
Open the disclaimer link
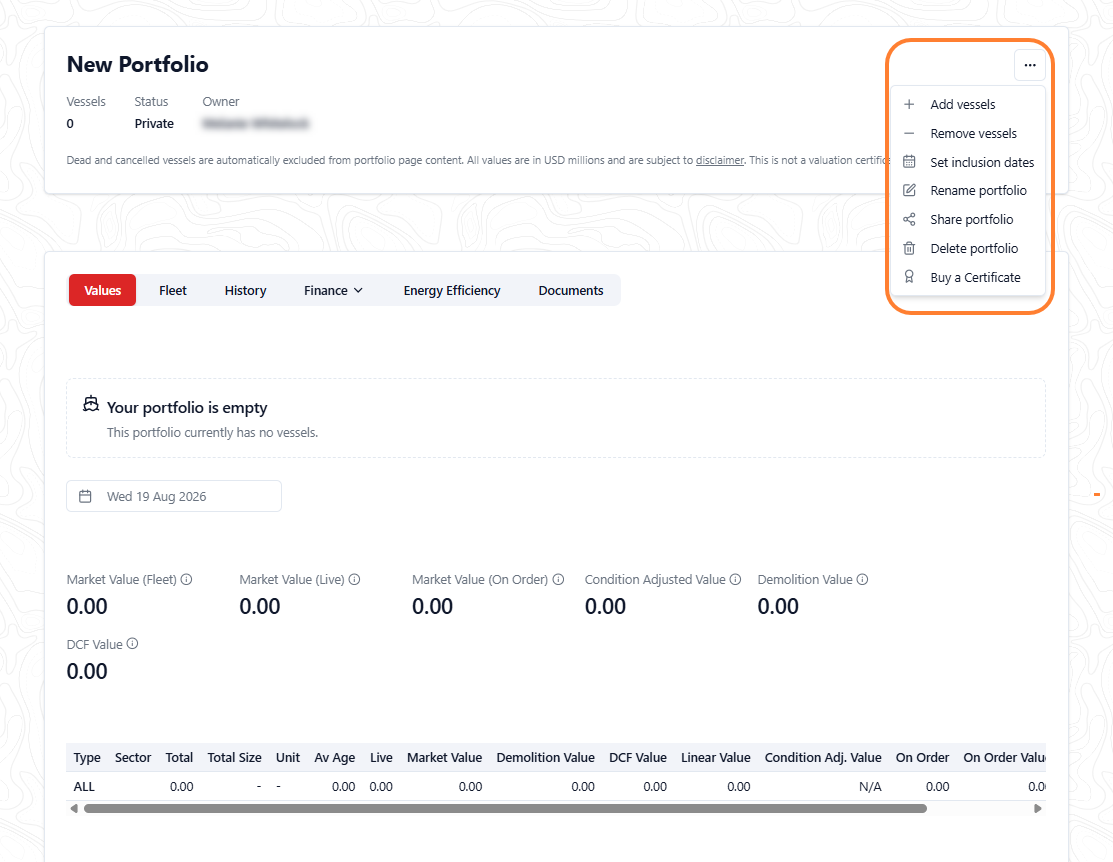click(x=720, y=160)
